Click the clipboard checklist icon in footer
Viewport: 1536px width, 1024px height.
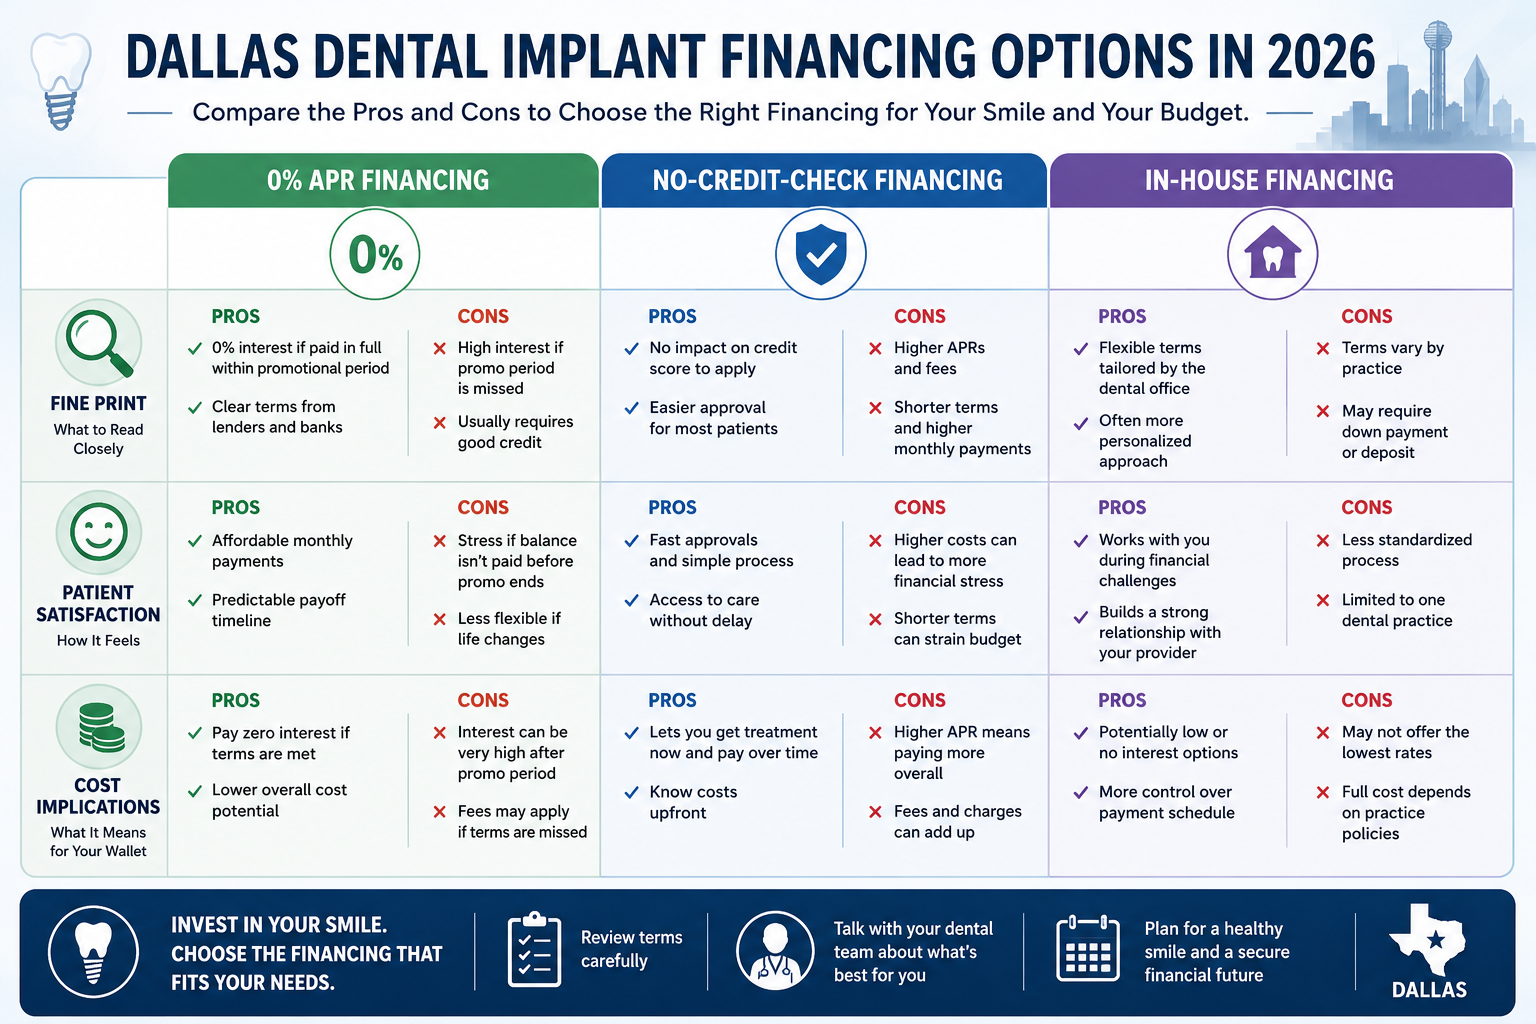[534, 949]
